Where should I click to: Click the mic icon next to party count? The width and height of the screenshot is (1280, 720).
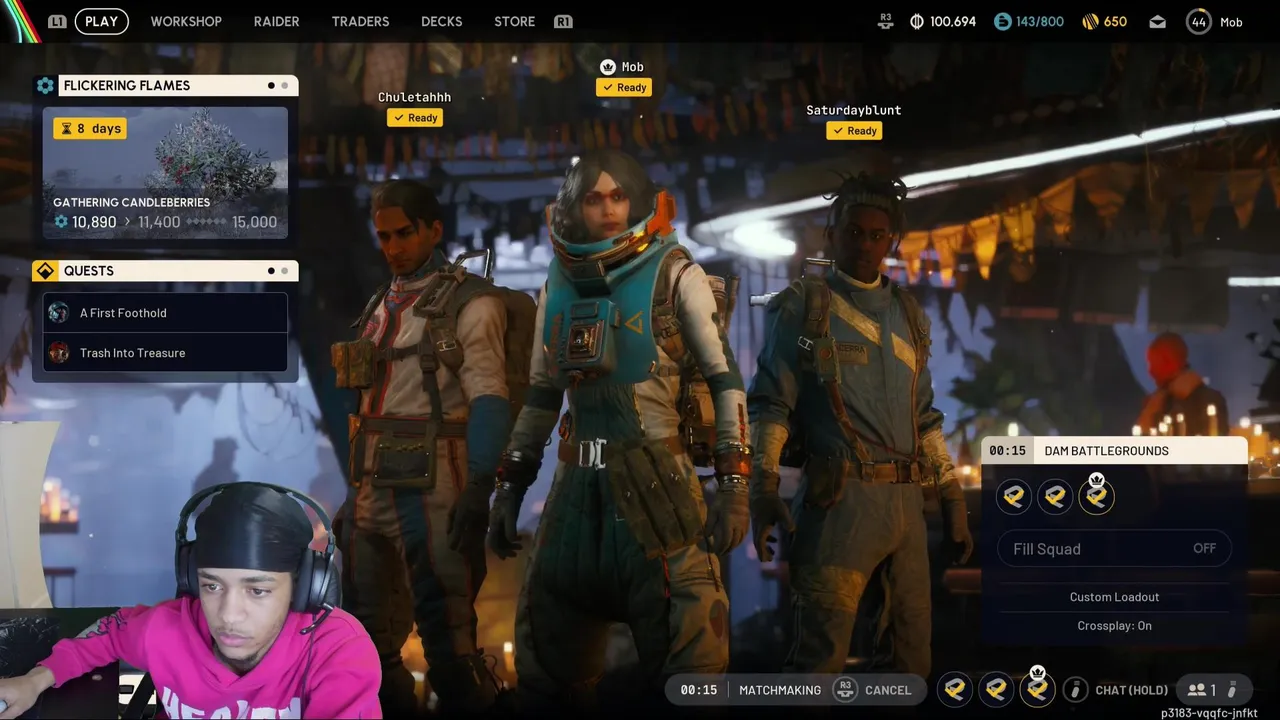[1232, 689]
